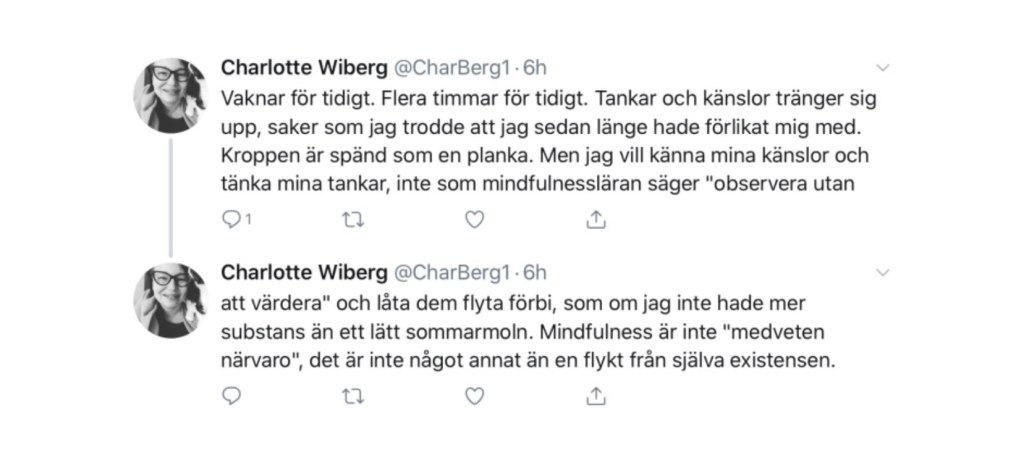Open the second tweet's chevron menu
This screenshot has height=460, width=1024.
882,272
